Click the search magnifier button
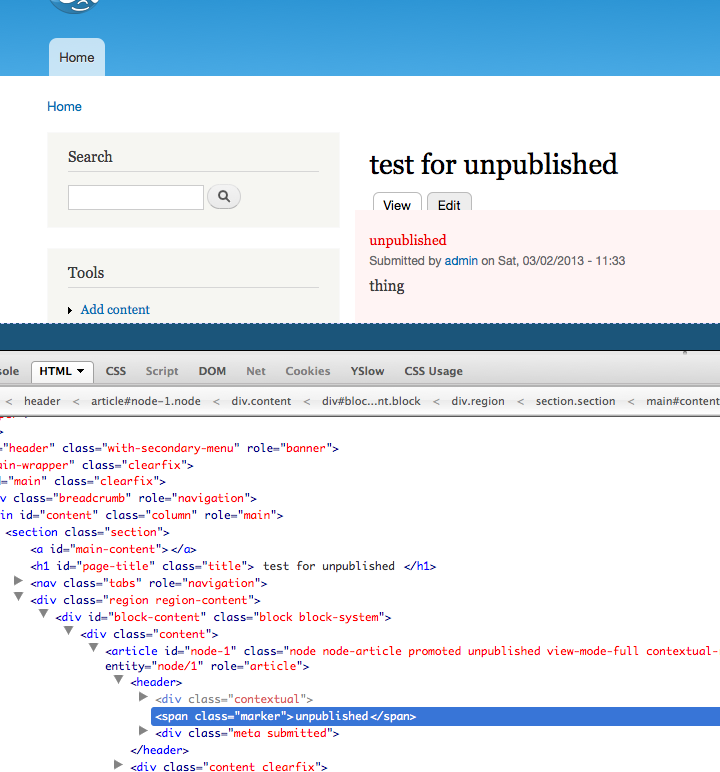 (x=224, y=197)
